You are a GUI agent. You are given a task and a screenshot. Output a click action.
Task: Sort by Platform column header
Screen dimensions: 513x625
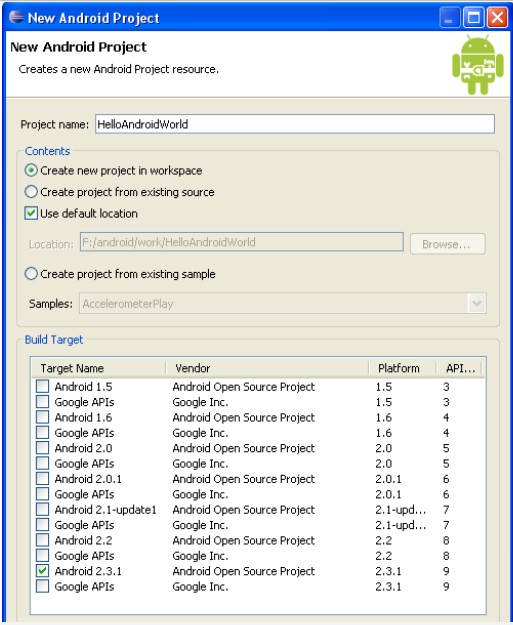pos(401,368)
